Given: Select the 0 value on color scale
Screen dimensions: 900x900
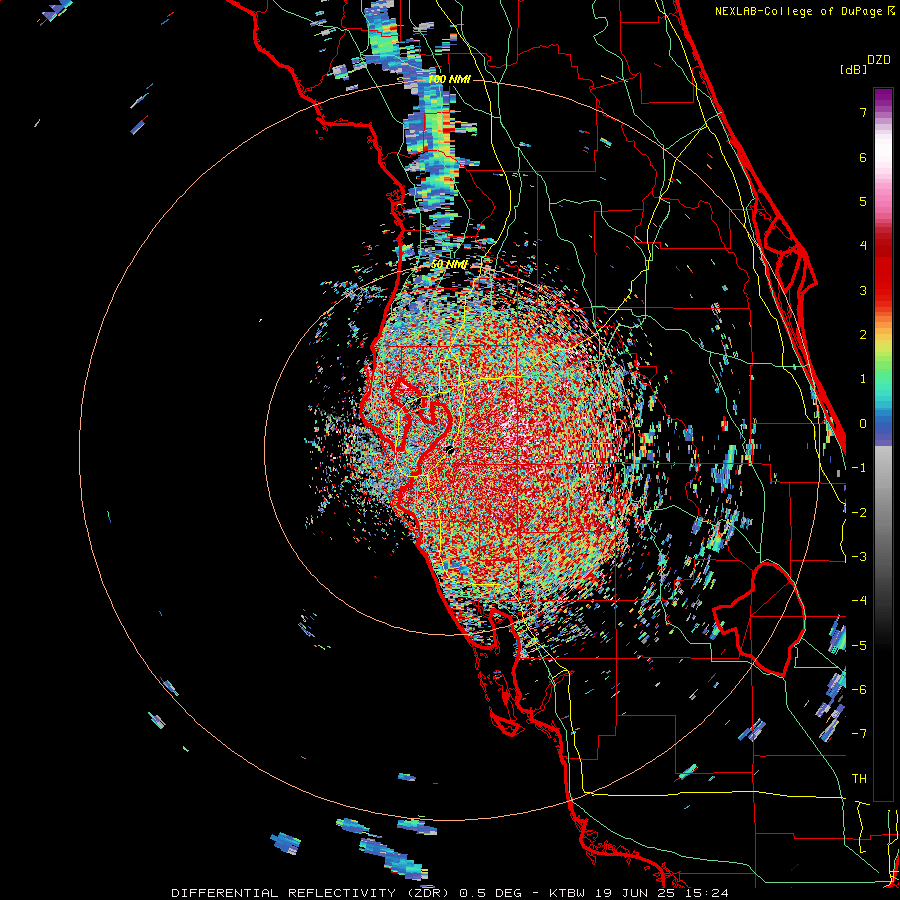Looking at the screenshot, I should (863, 424).
